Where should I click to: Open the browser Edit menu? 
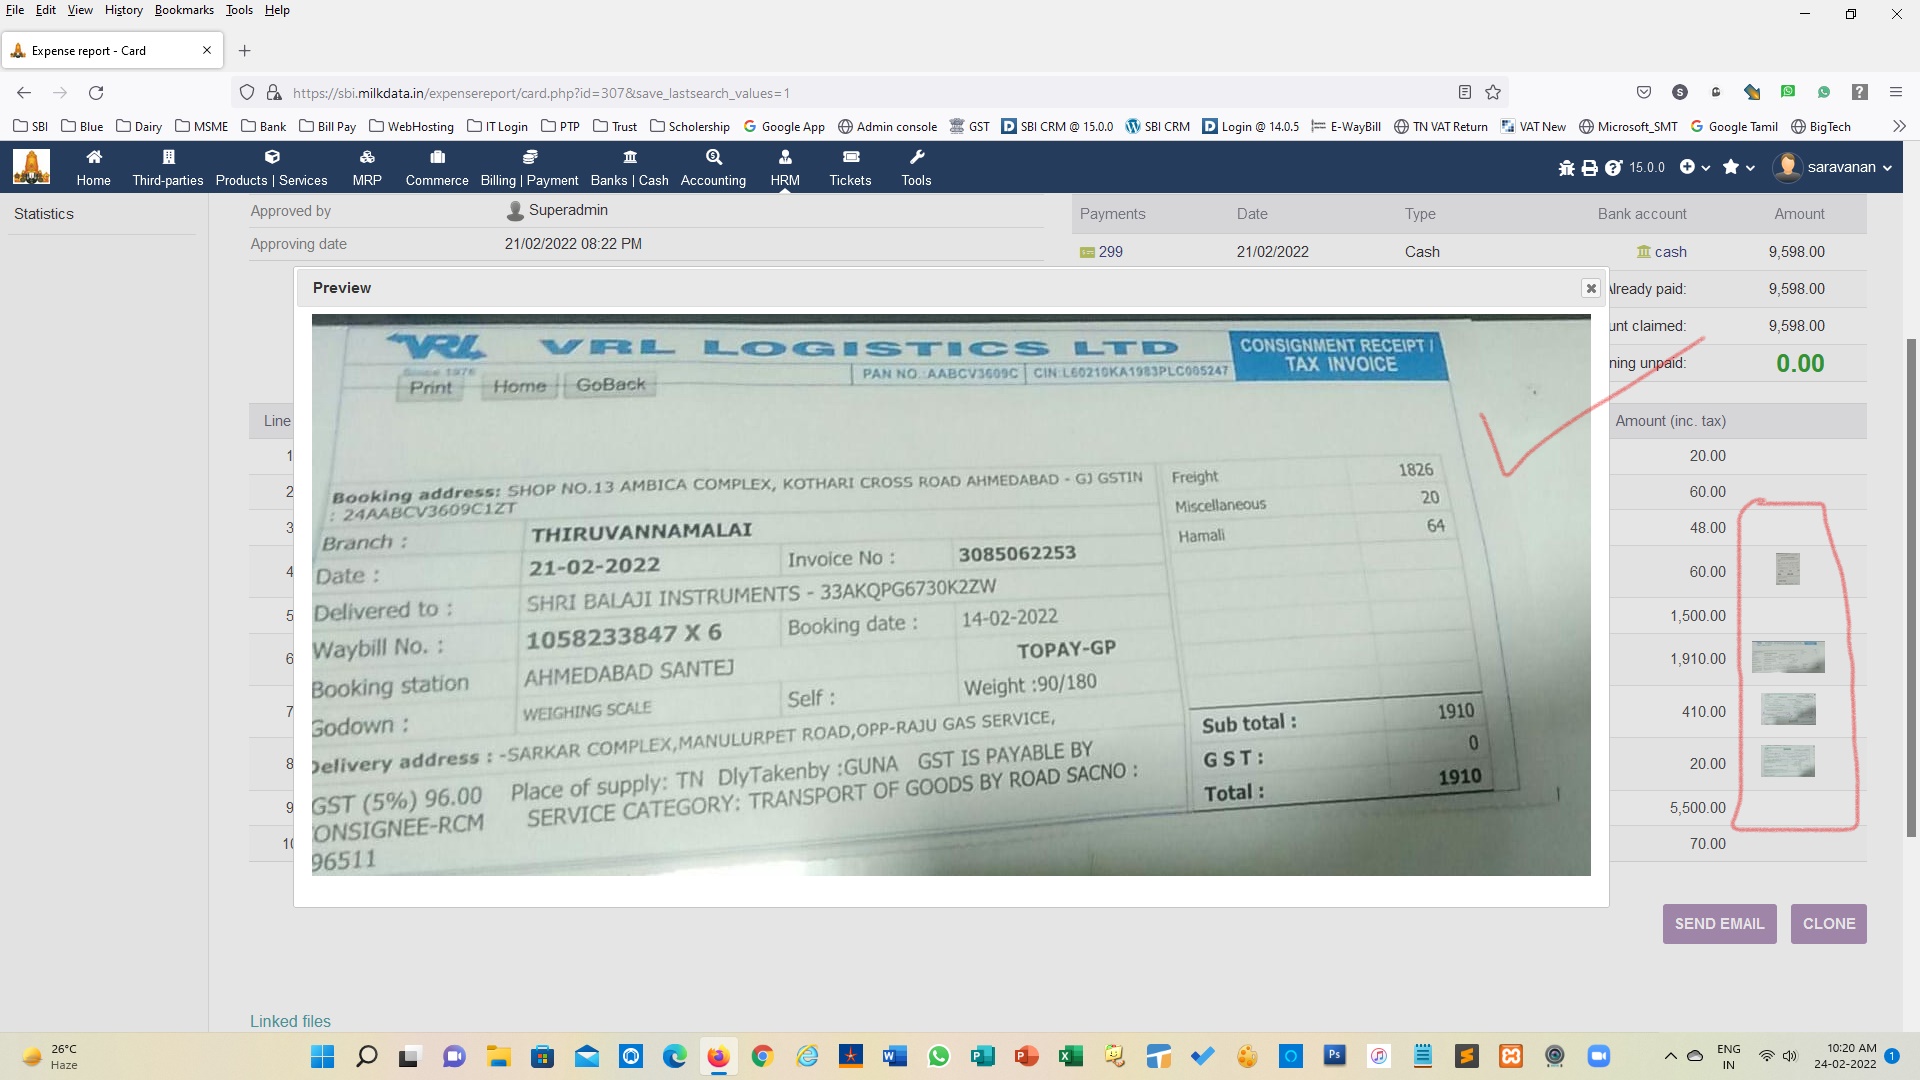46,10
